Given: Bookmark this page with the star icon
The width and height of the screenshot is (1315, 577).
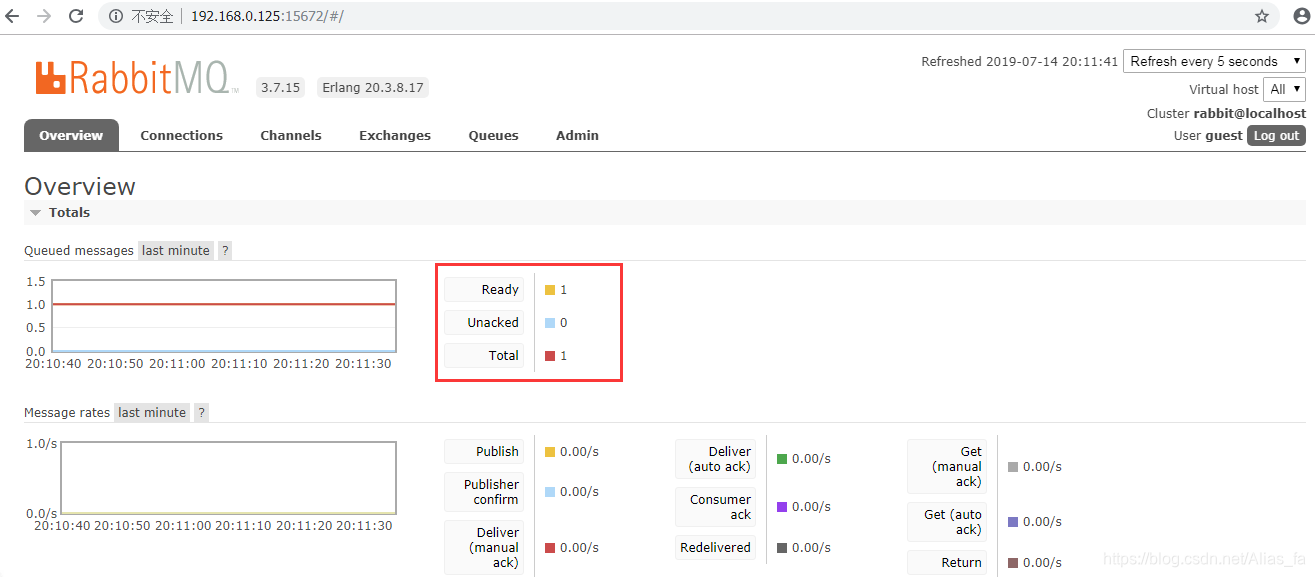Looking at the screenshot, I should coord(1262,16).
